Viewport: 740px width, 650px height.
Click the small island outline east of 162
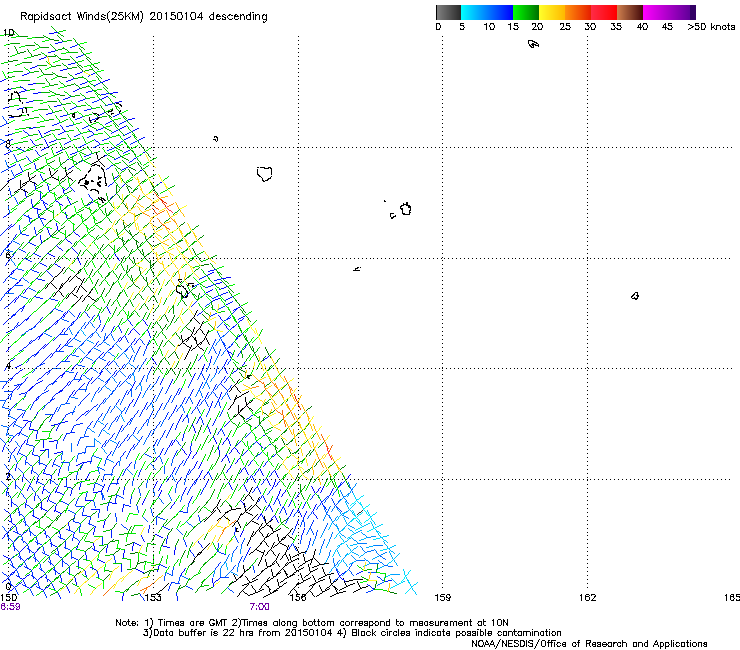pyautogui.click(x=635, y=296)
